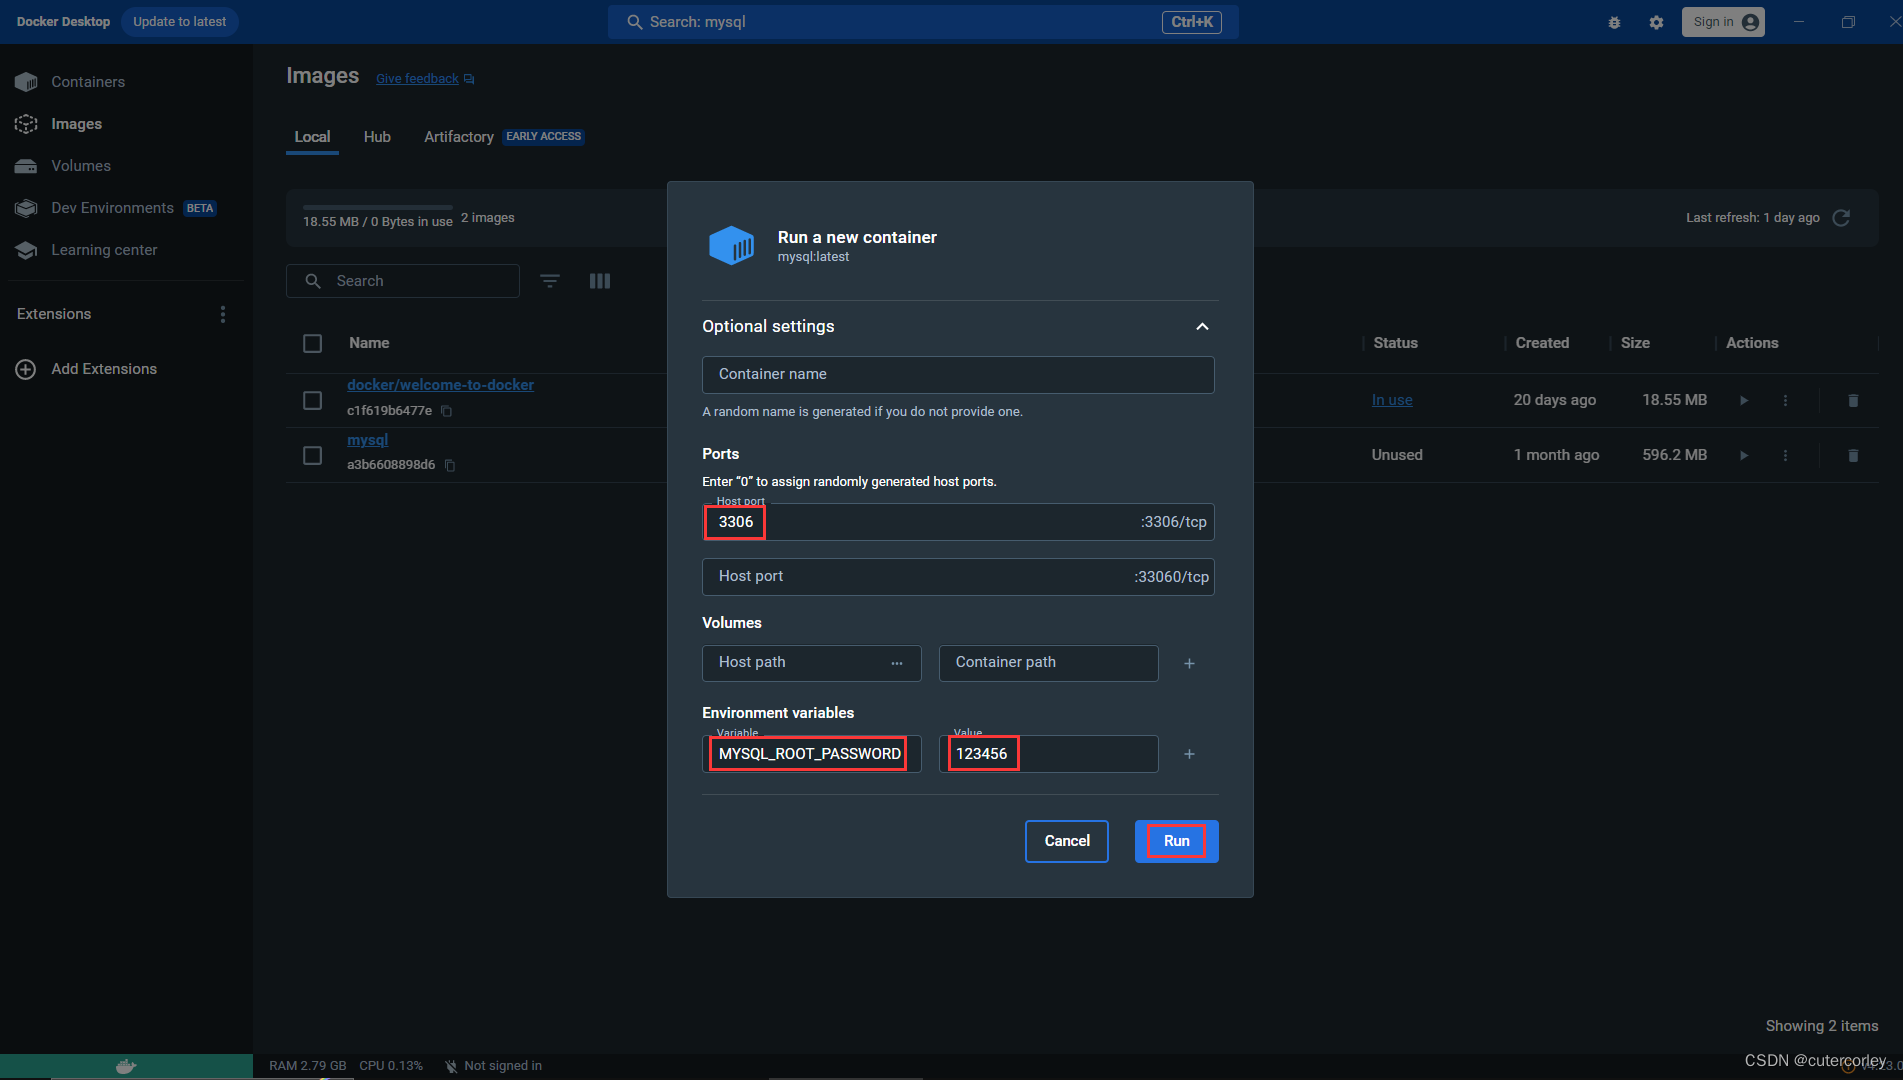This screenshot has width=1903, height=1080.
Task: Toggle the docker/welcome-to-docker row checkbox
Action: pos(313,401)
